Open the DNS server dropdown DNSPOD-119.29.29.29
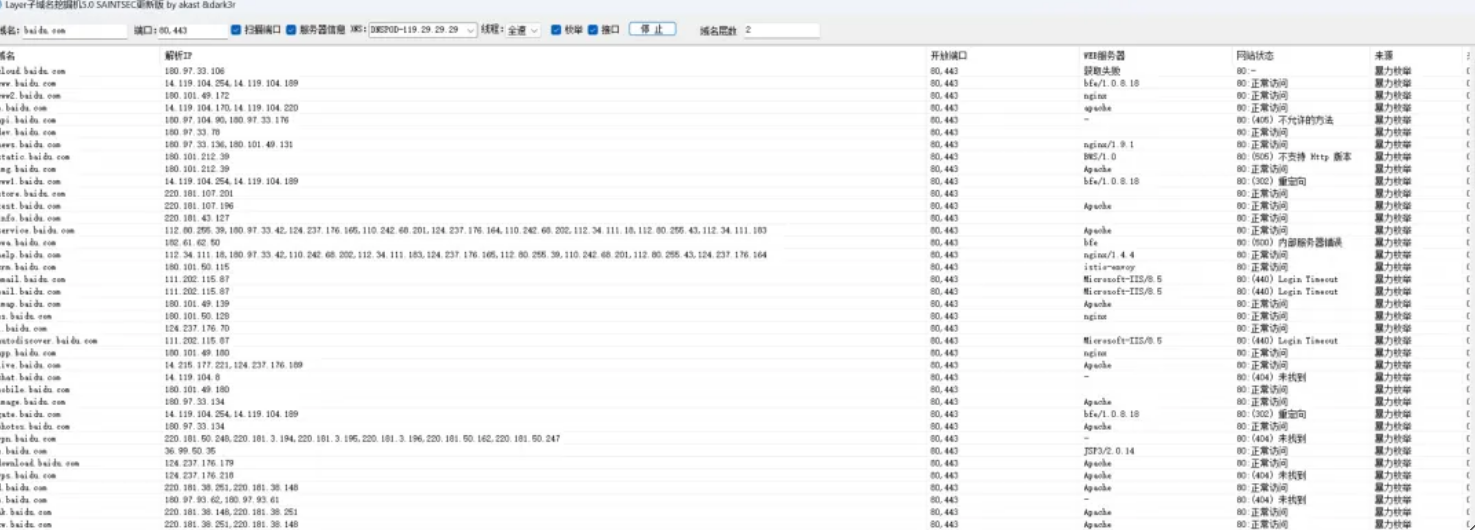The image size is (1475, 530). tap(422, 30)
